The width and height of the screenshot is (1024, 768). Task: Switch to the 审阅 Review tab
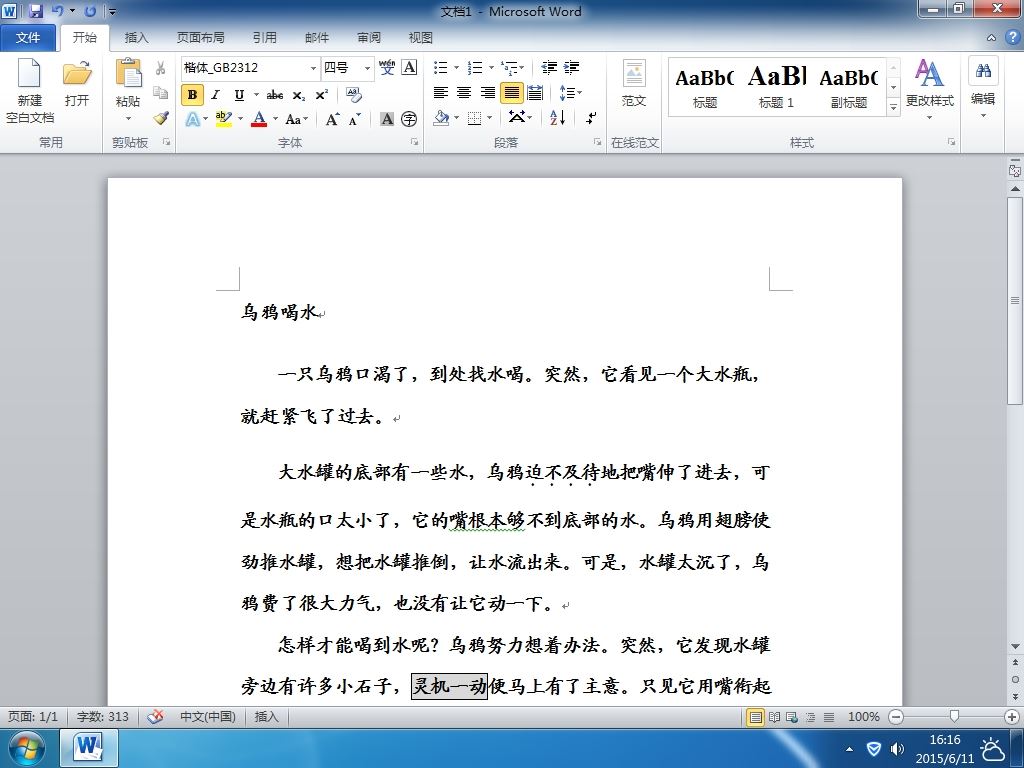(x=369, y=38)
